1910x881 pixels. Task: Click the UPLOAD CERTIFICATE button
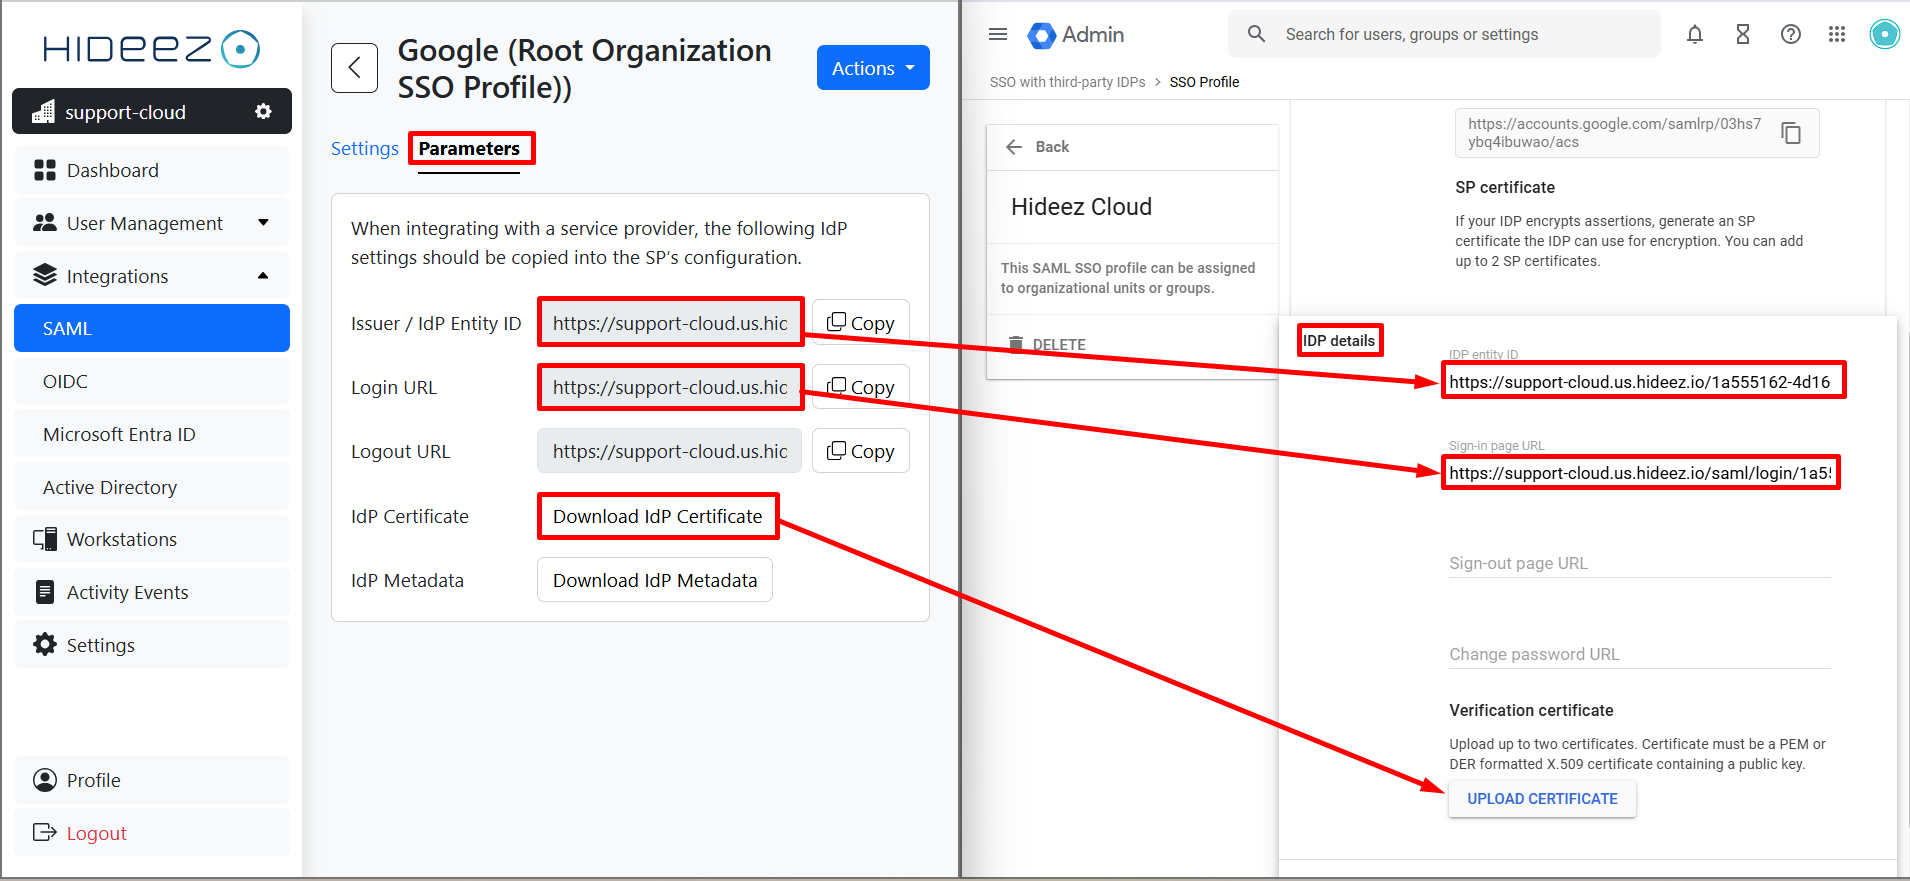pyautogui.click(x=1541, y=799)
